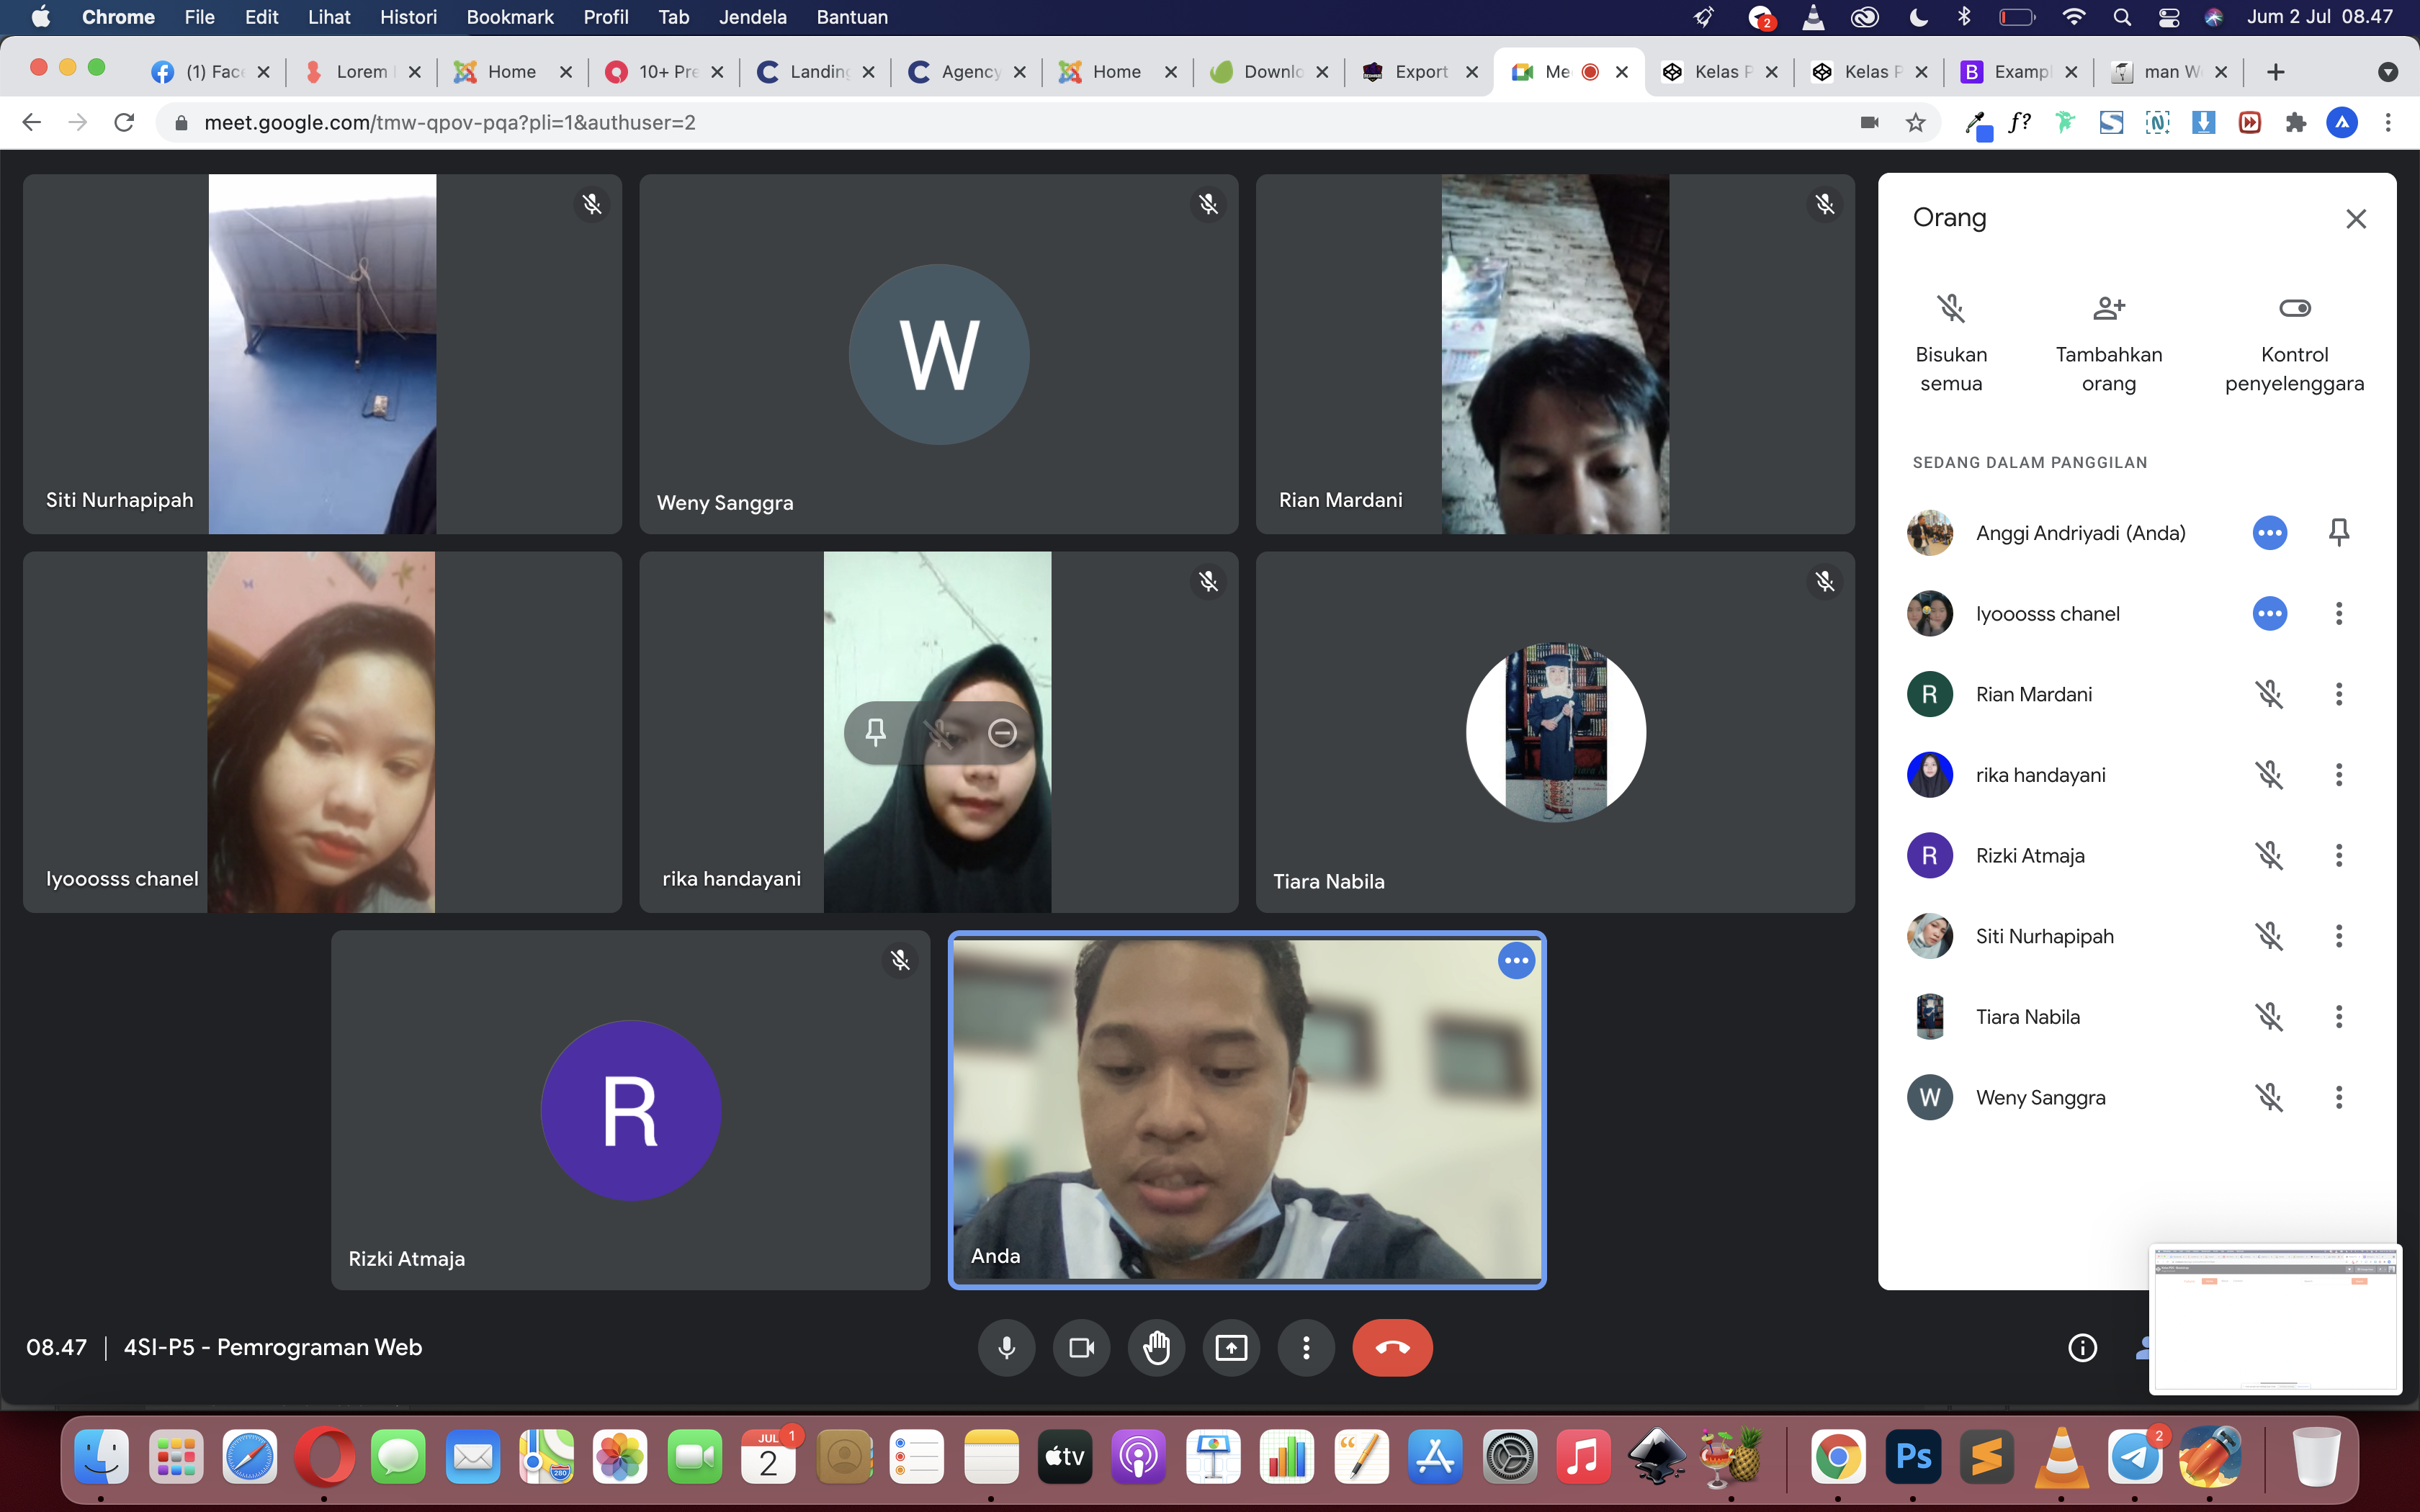The width and height of the screenshot is (2420, 1512).
Task: Click the raise hand icon
Action: pos(1156,1348)
